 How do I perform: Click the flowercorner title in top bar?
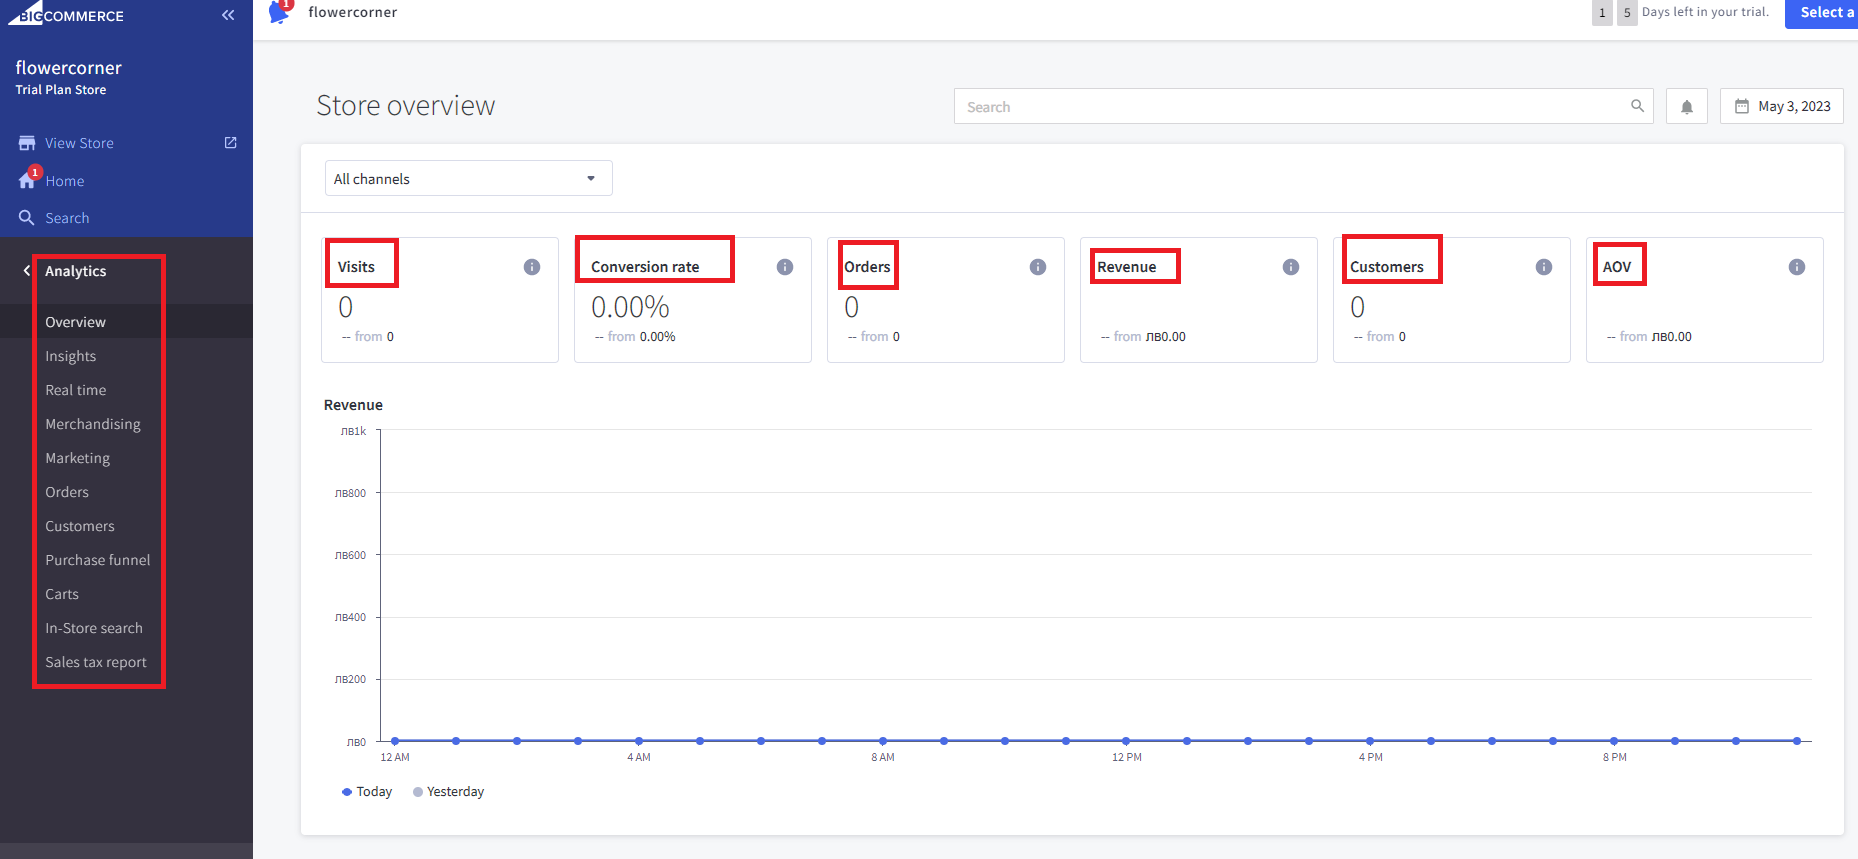pos(352,12)
